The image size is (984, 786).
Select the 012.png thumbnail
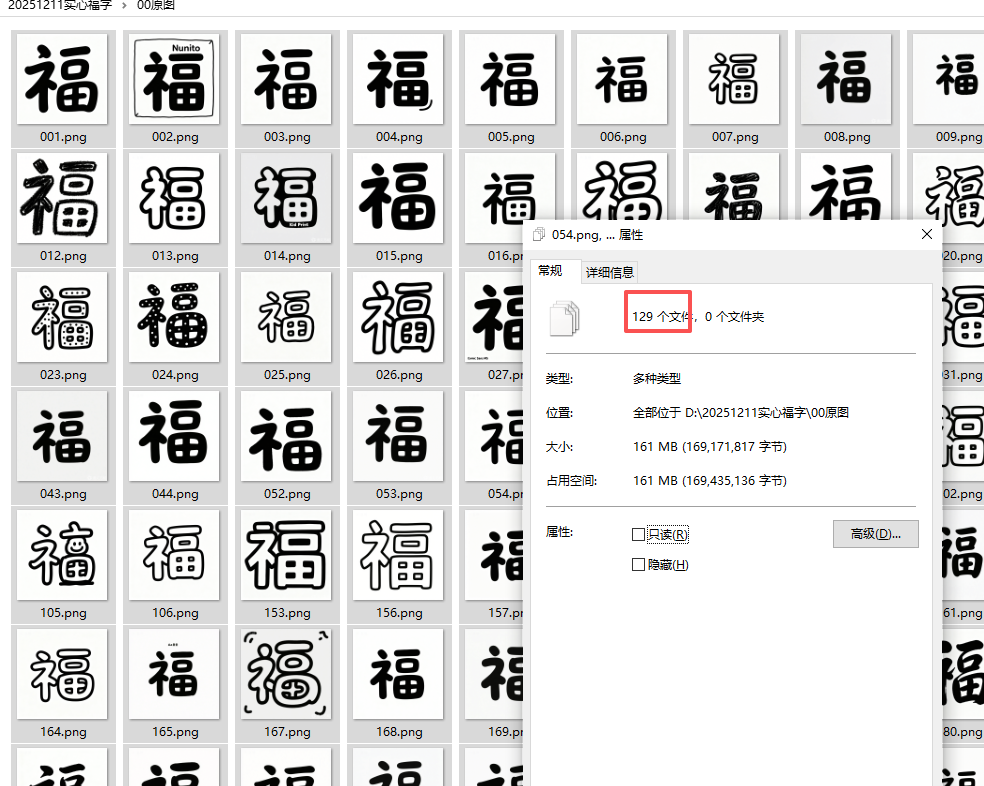(x=62, y=198)
